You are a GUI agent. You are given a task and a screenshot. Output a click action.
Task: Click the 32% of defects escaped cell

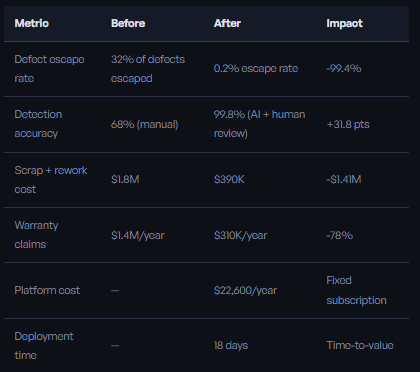click(x=148, y=69)
